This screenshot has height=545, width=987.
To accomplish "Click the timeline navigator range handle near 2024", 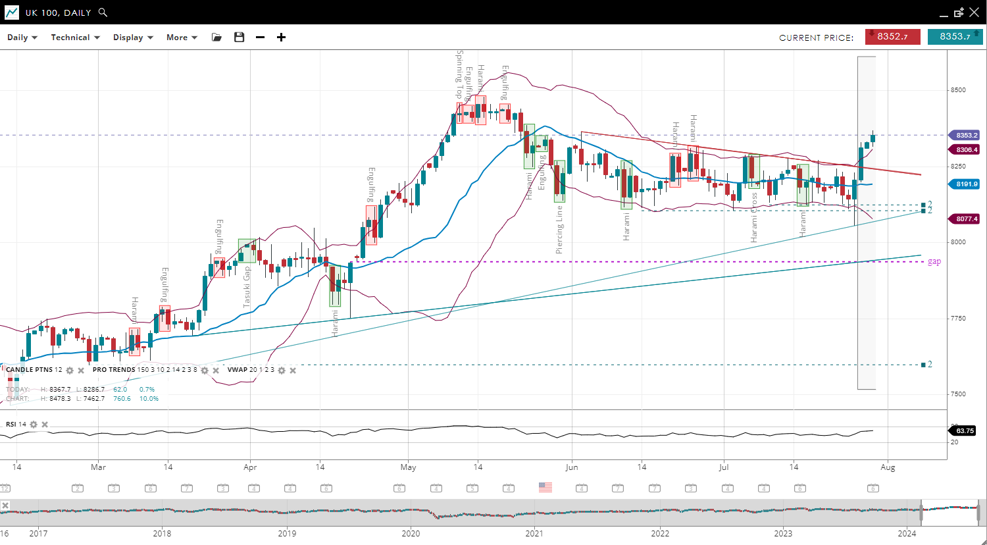I will 921,513.
